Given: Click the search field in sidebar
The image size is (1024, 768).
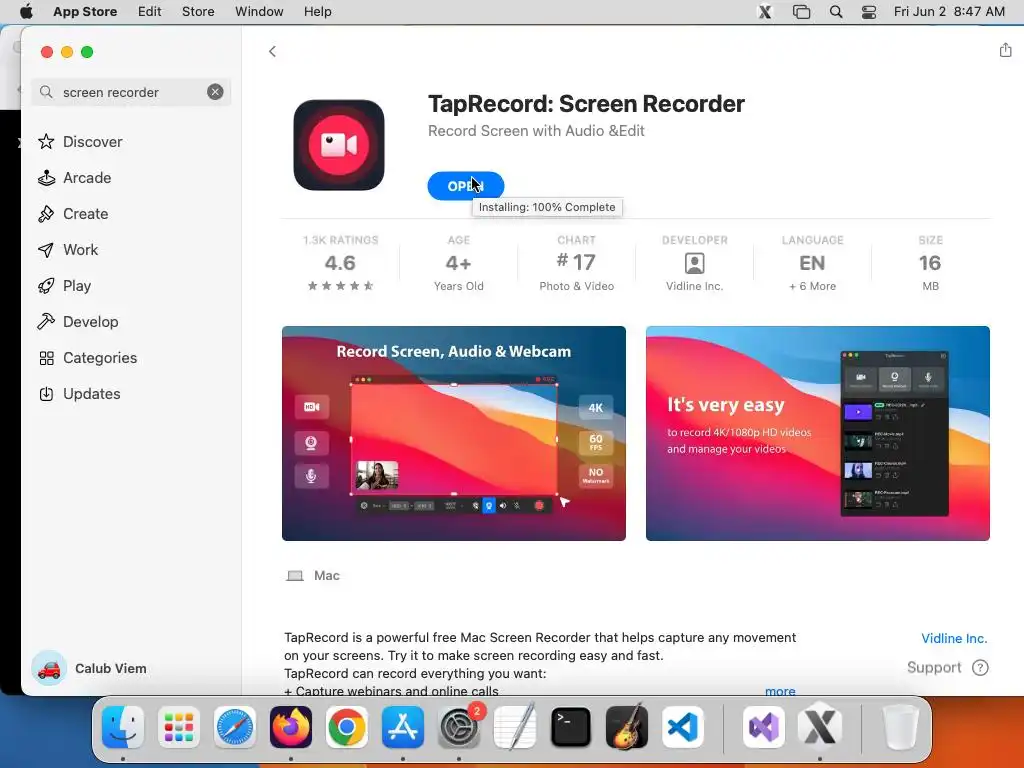Looking at the screenshot, I should (131, 92).
